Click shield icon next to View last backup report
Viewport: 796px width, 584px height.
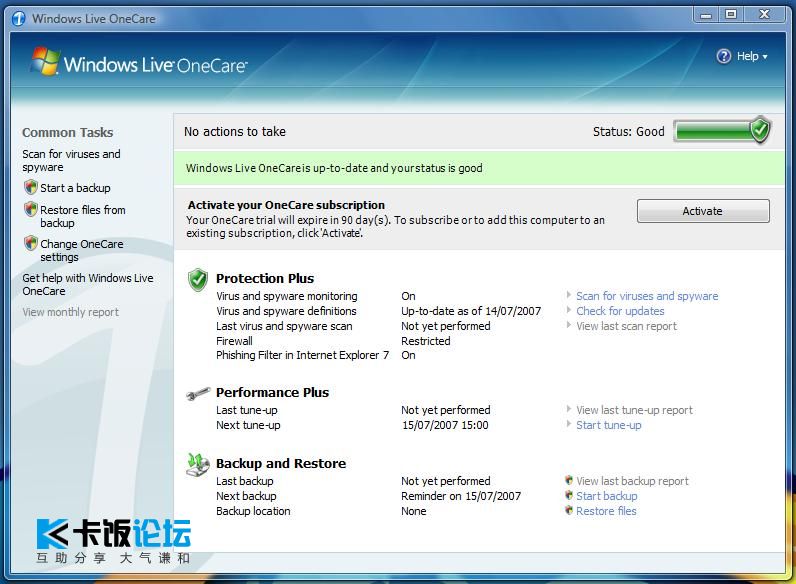tap(569, 480)
